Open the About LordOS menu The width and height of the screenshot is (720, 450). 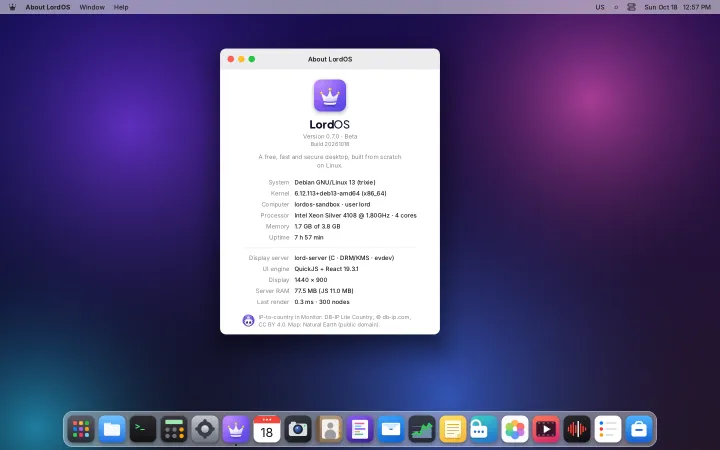[x=48, y=7]
